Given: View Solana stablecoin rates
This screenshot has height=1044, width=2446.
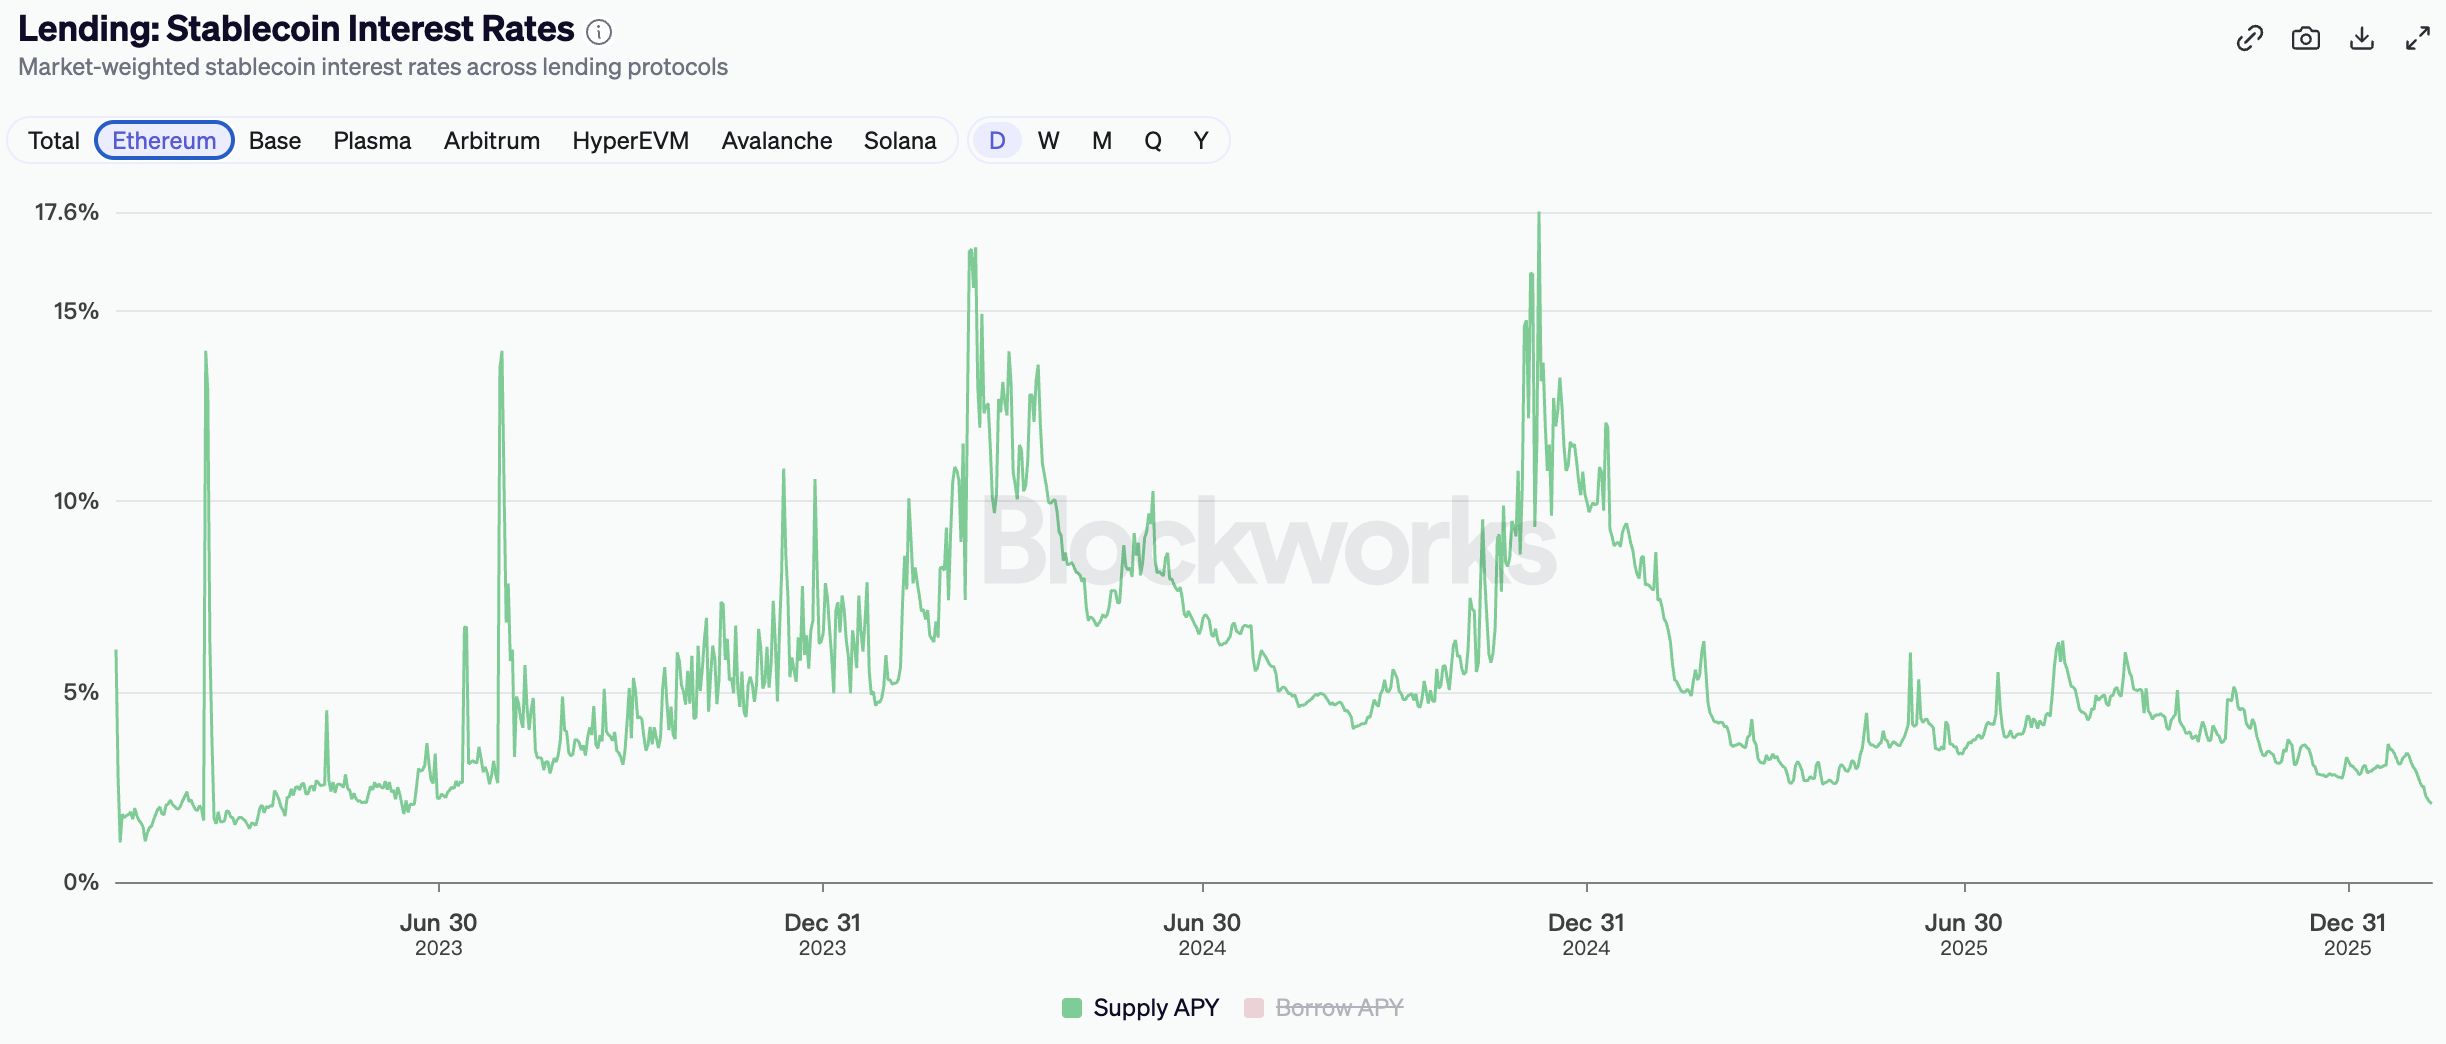Looking at the screenshot, I should click(900, 141).
